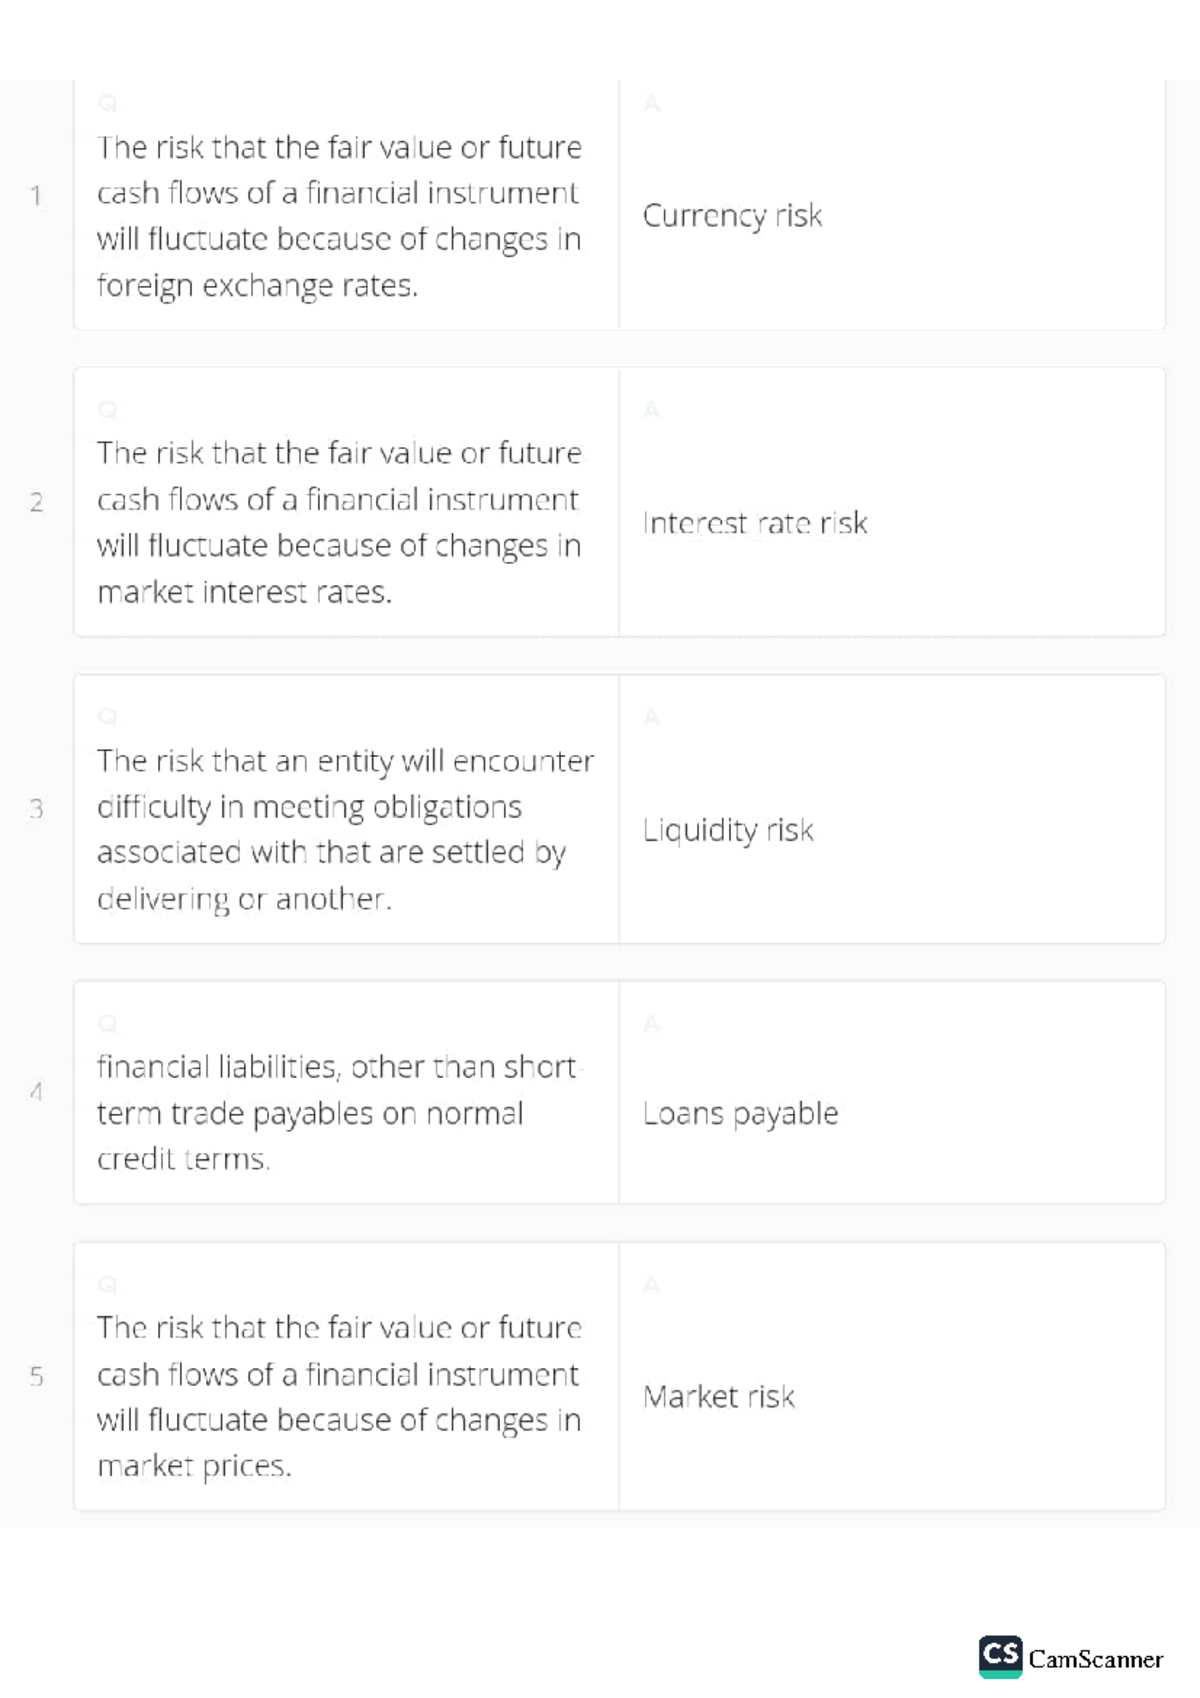1200x1698 pixels.
Task: Select the market interest rates definition card
Action: [338, 522]
